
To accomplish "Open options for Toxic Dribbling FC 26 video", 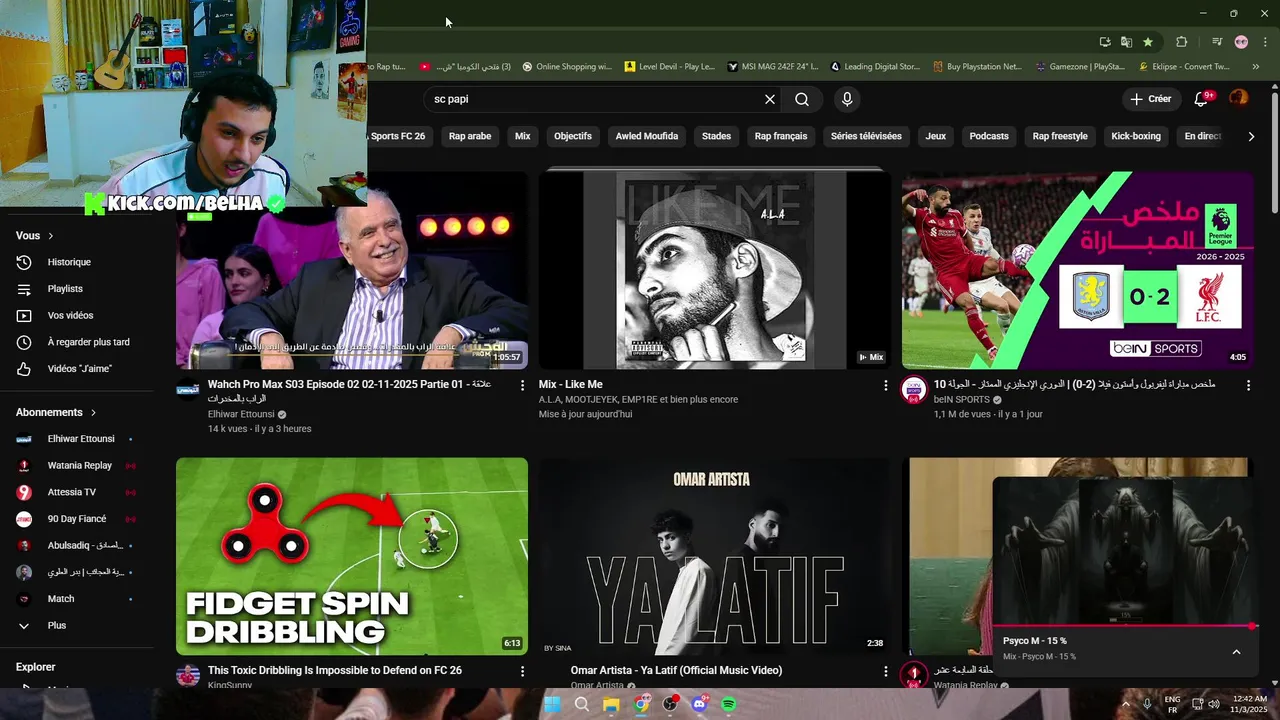I will [x=522, y=671].
